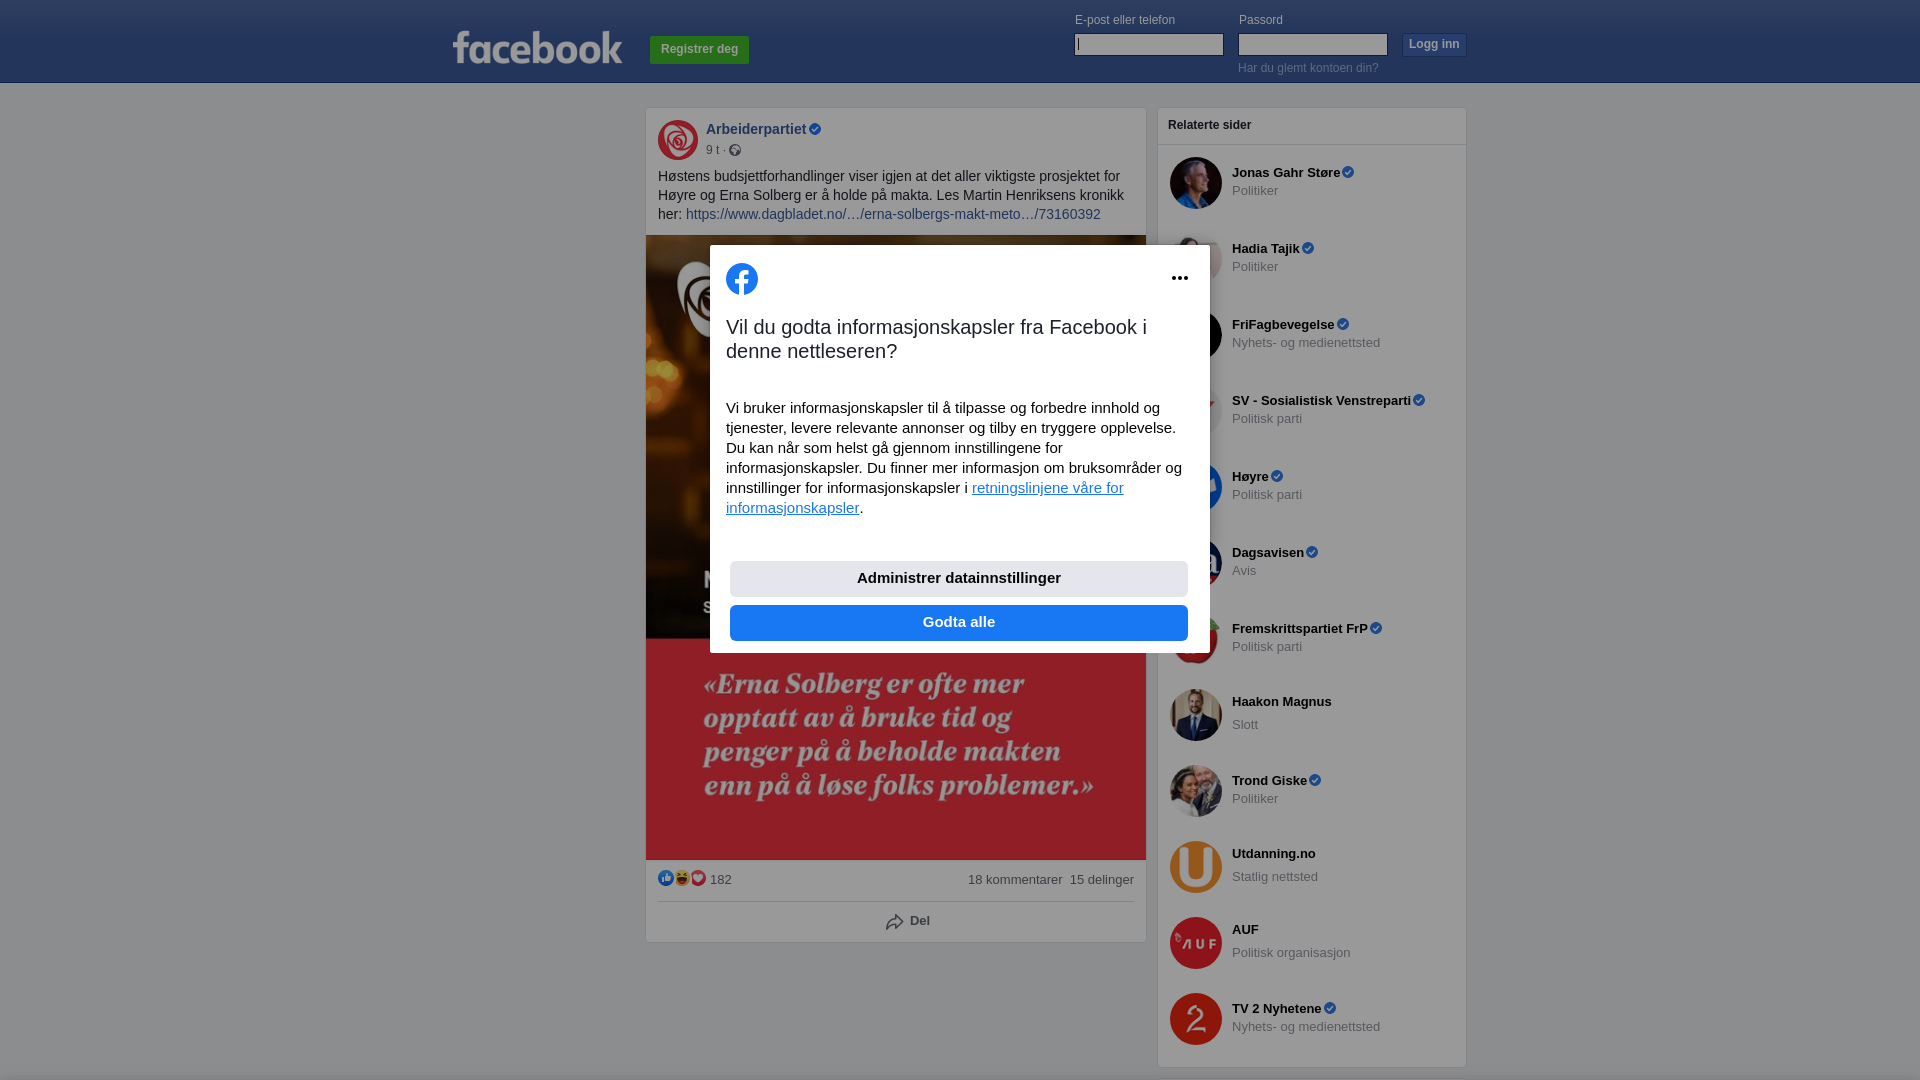Open the three-dots menu in cookie dialog
The height and width of the screenshot is (1080, 1920).
[x=1180, y=278]
